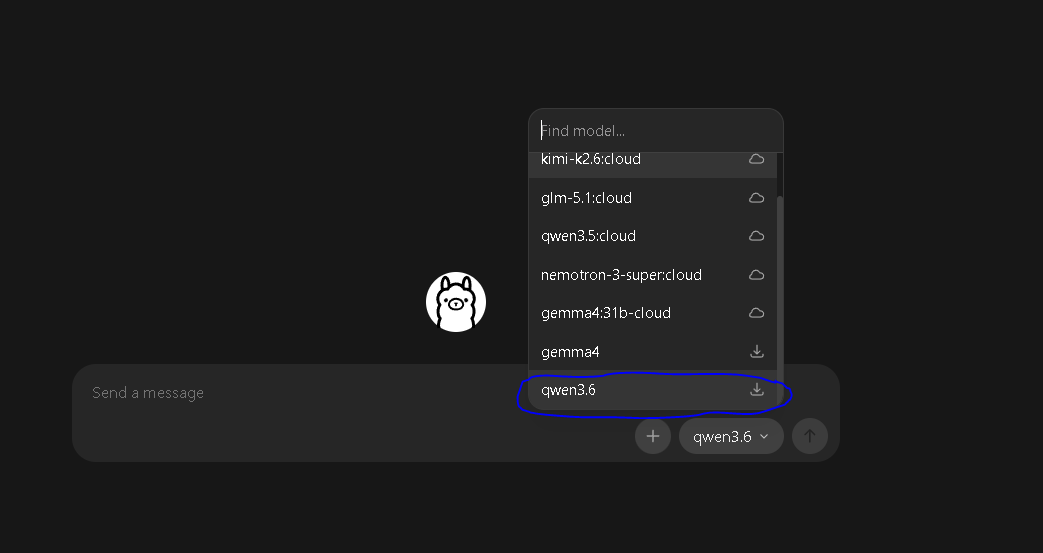Image resolution: width=1043 pixels, height=553 pixels.
Task: Click the chevron on the model selector
Action: (764, 437)
